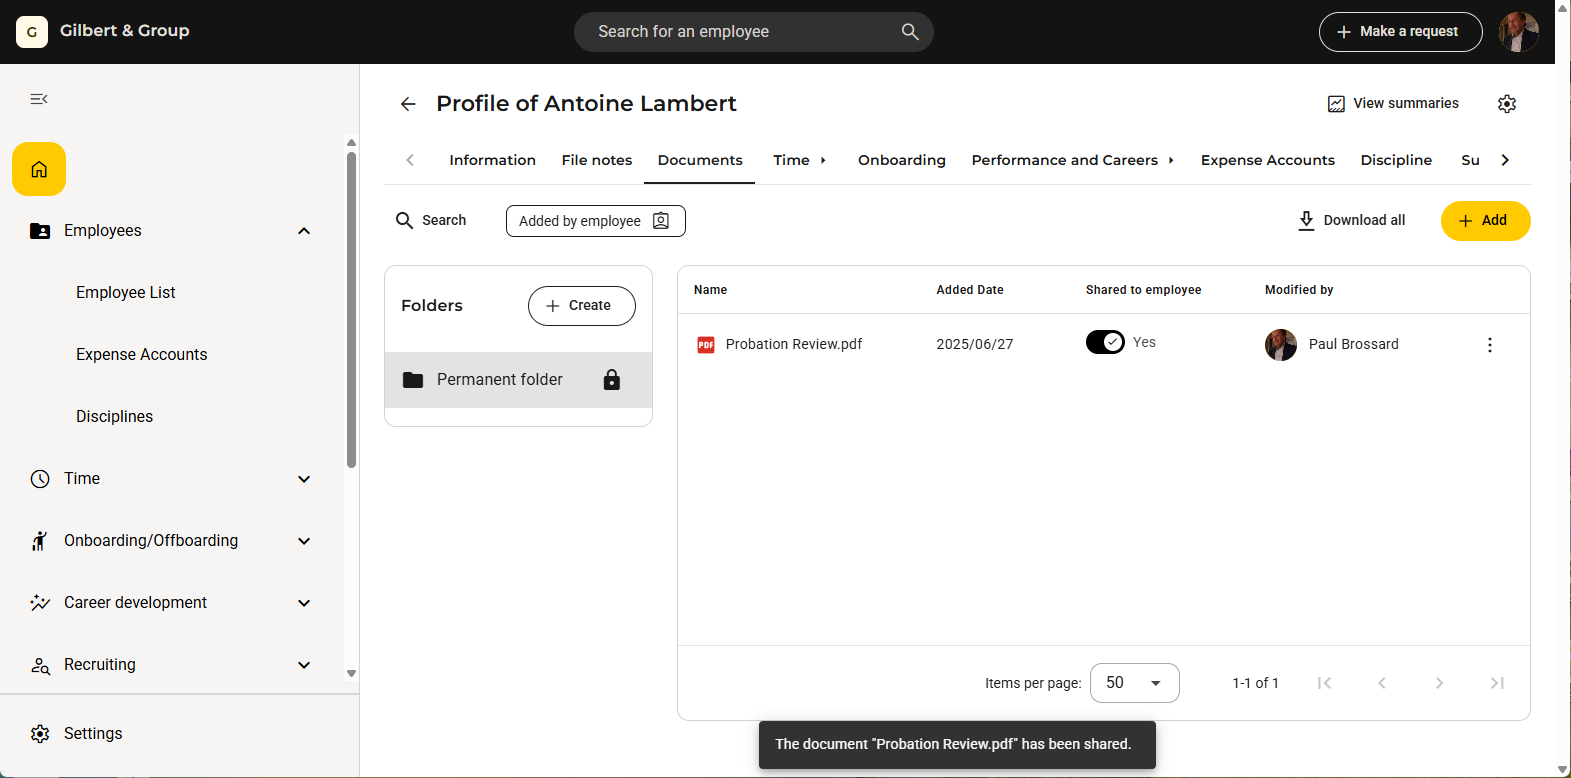Collapse the sidebar menu icon
Viewport: 1571px width, 778px height.
pyautogui.click(x=39, y=99)
